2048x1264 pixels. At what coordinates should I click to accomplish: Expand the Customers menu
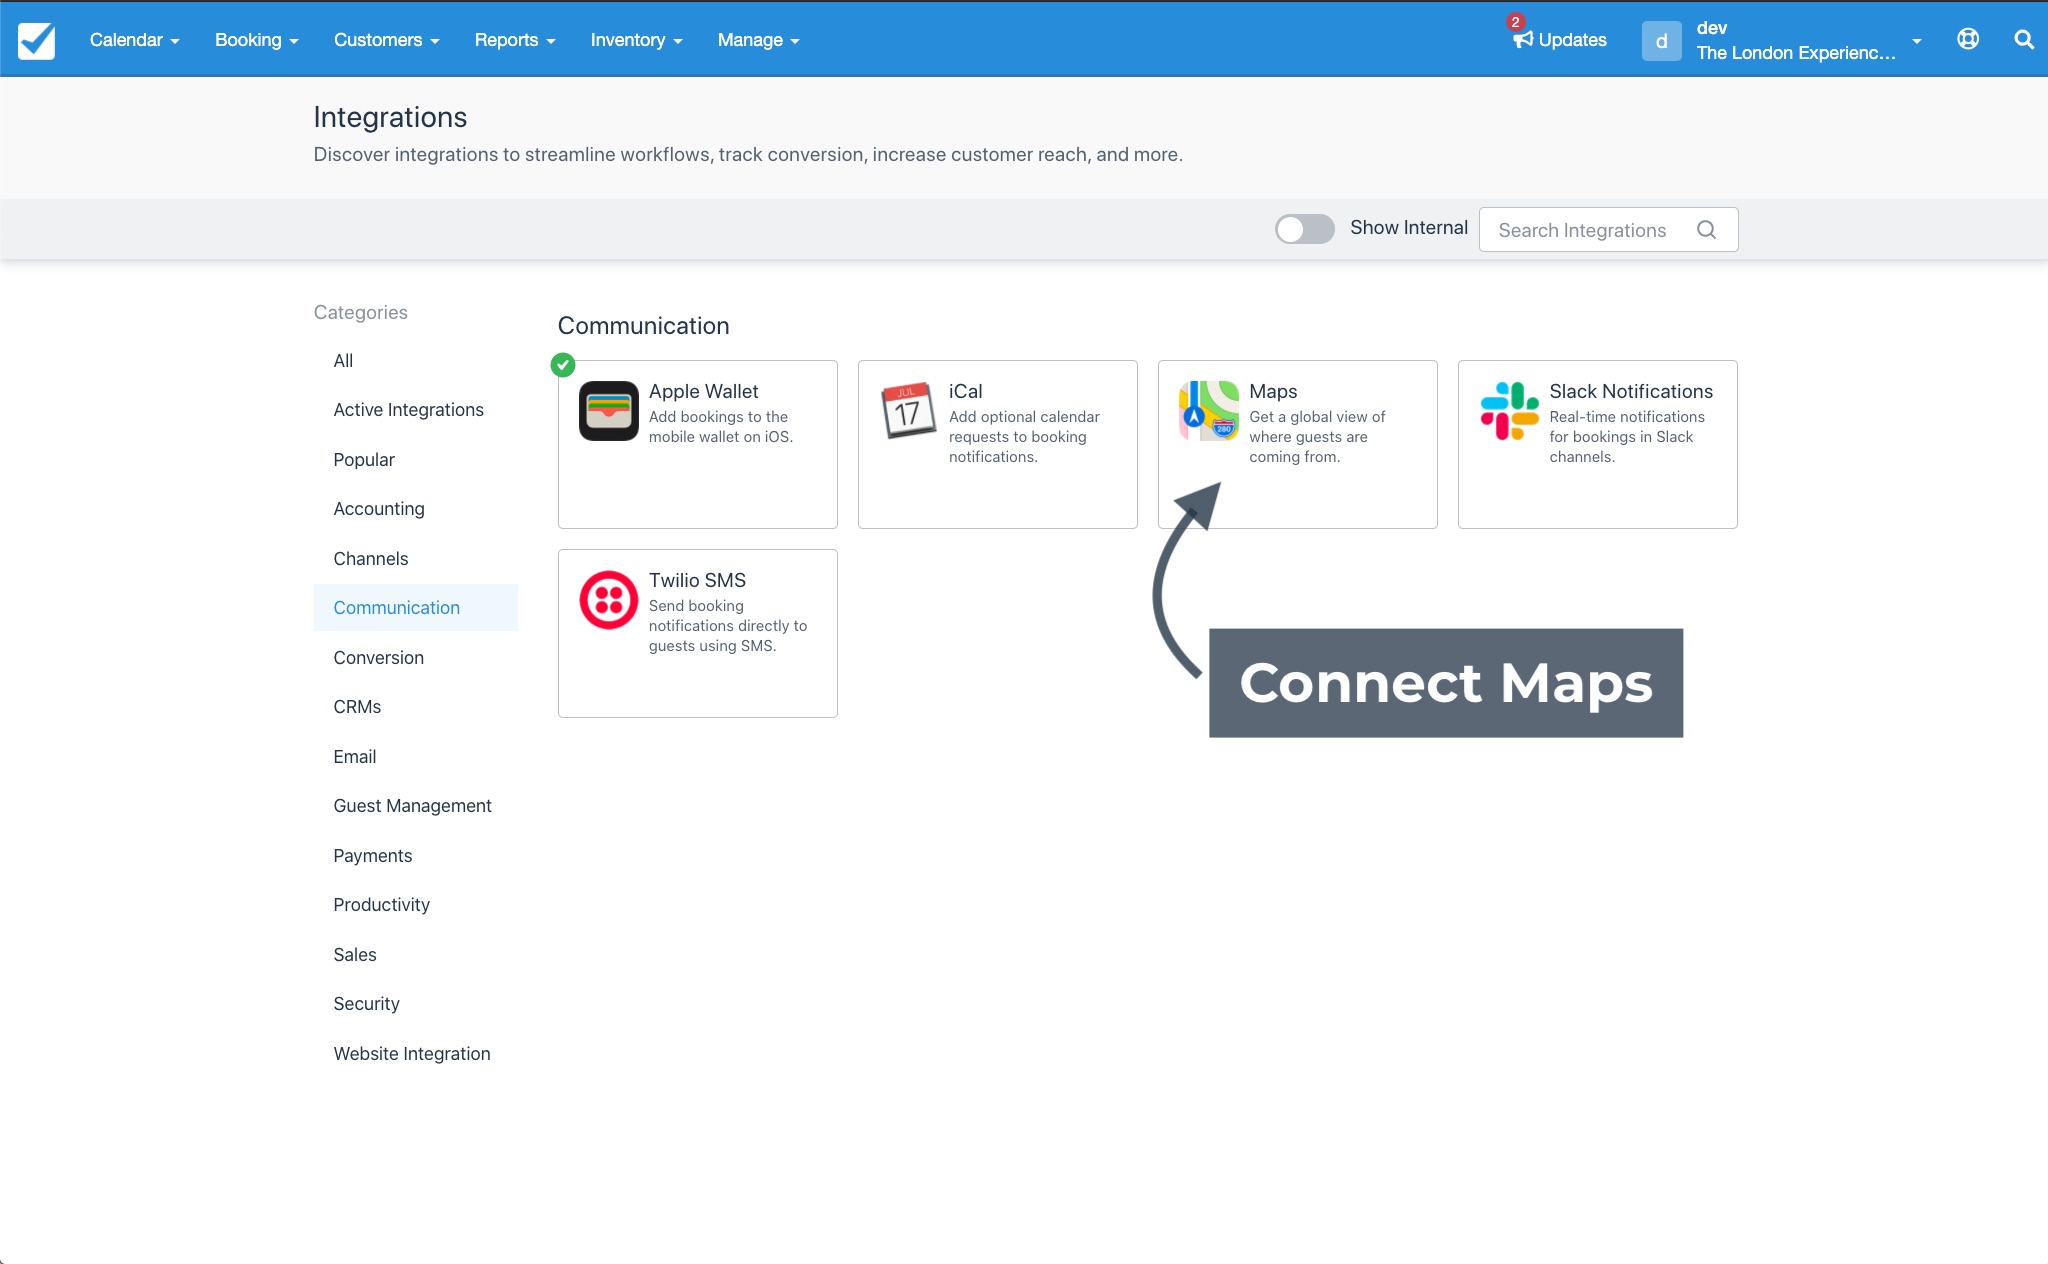[x=387, y=40]
